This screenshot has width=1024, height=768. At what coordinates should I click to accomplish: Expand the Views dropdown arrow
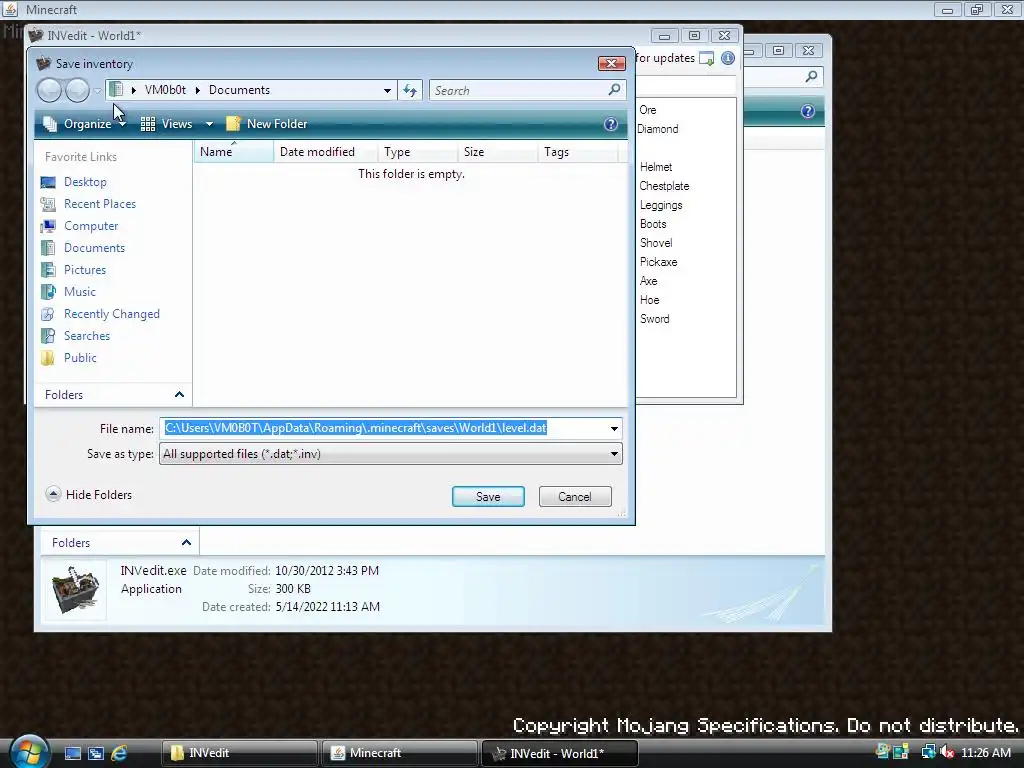(209, 123)
